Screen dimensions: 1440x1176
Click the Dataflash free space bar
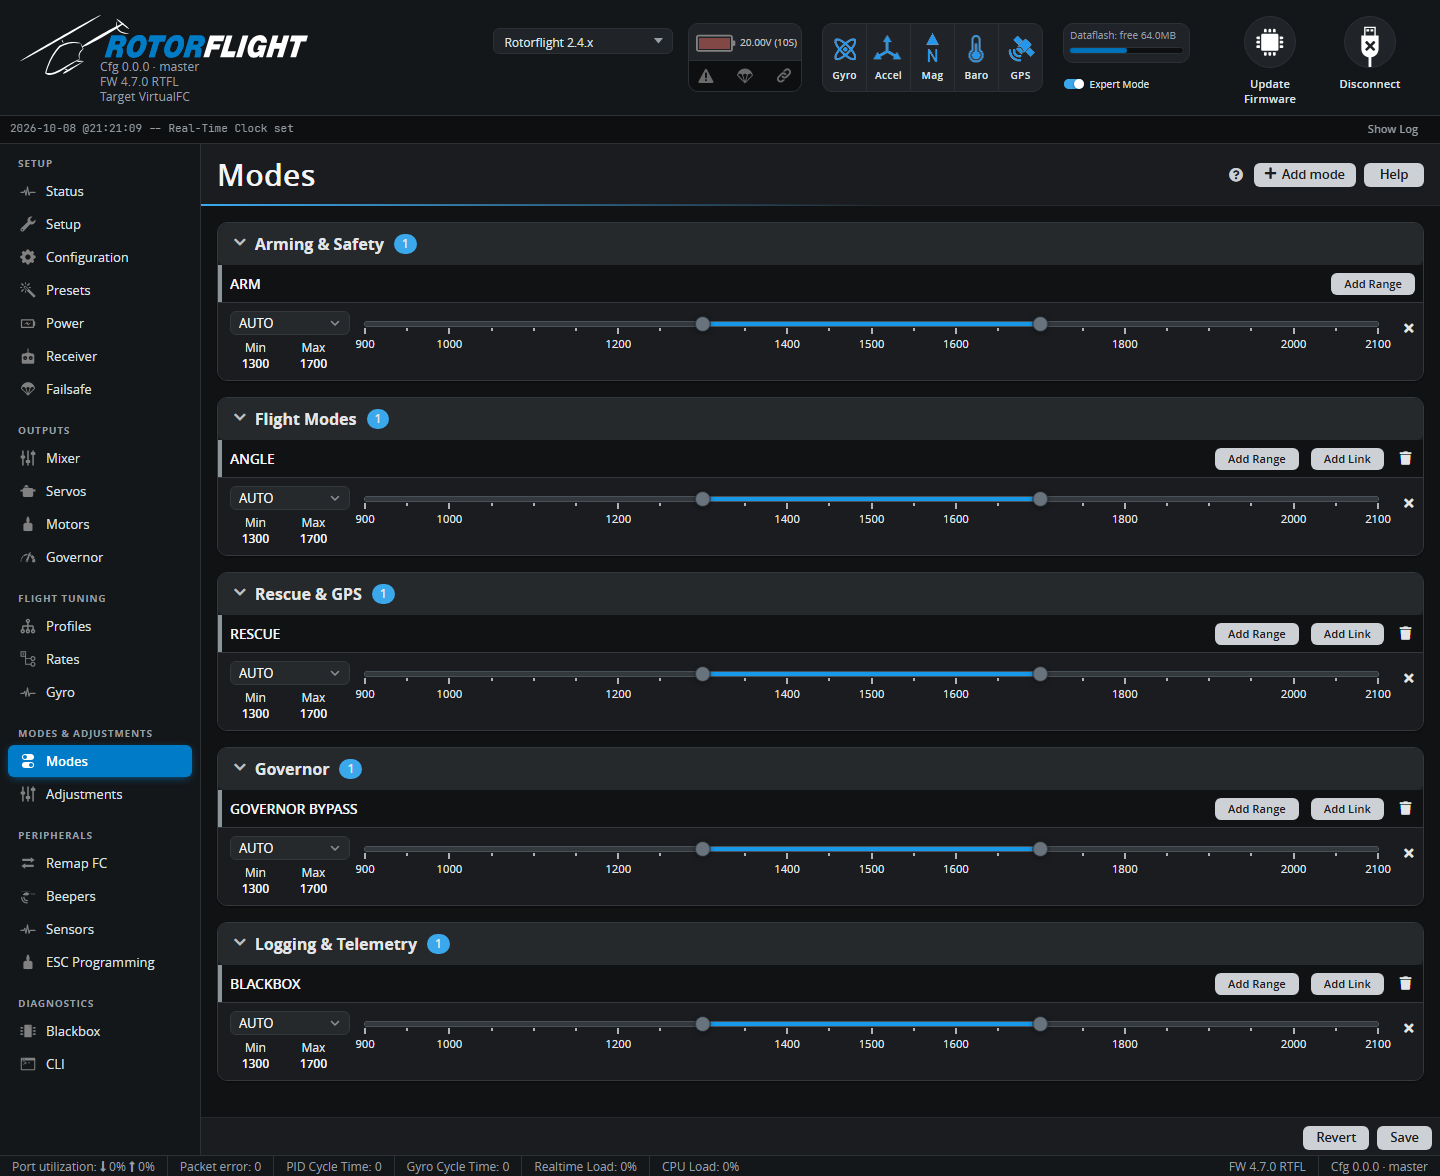coord(1126,50)
